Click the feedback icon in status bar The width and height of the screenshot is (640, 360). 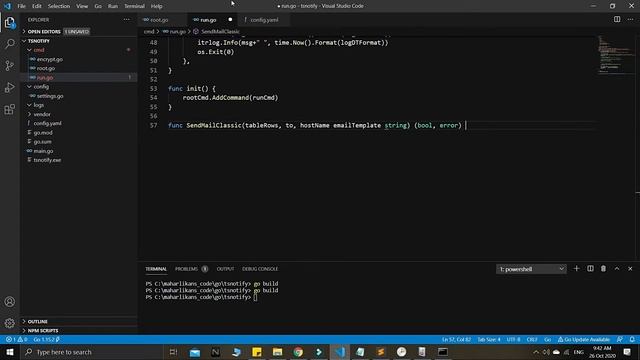pyautogui.click(x=620, y=339)
